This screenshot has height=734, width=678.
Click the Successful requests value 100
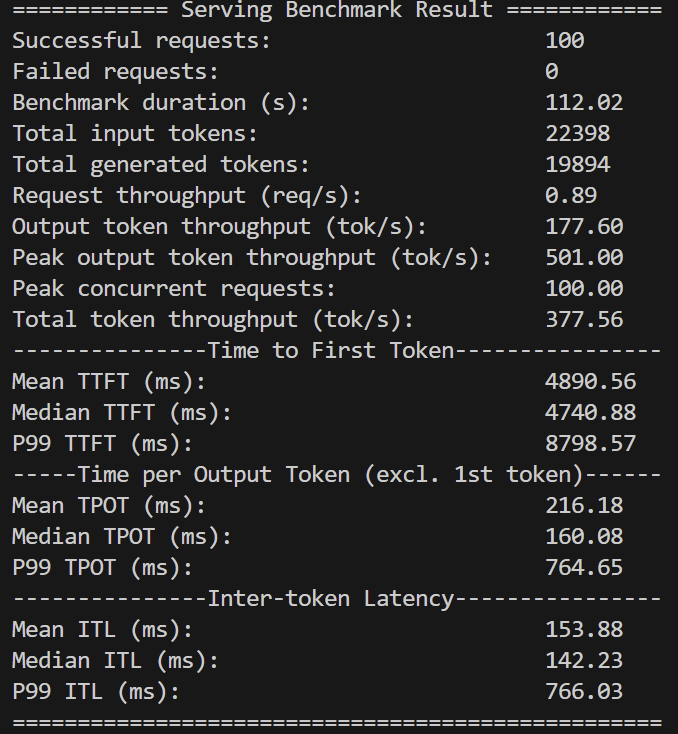coord(565,42)
